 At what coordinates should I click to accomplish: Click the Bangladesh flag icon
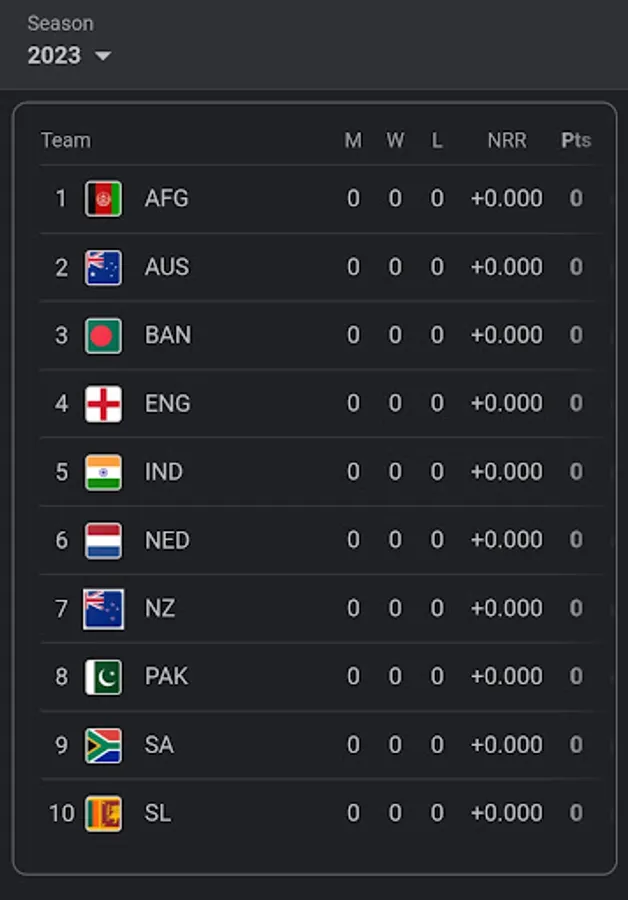pyautogui.click(x=103, y=335)
